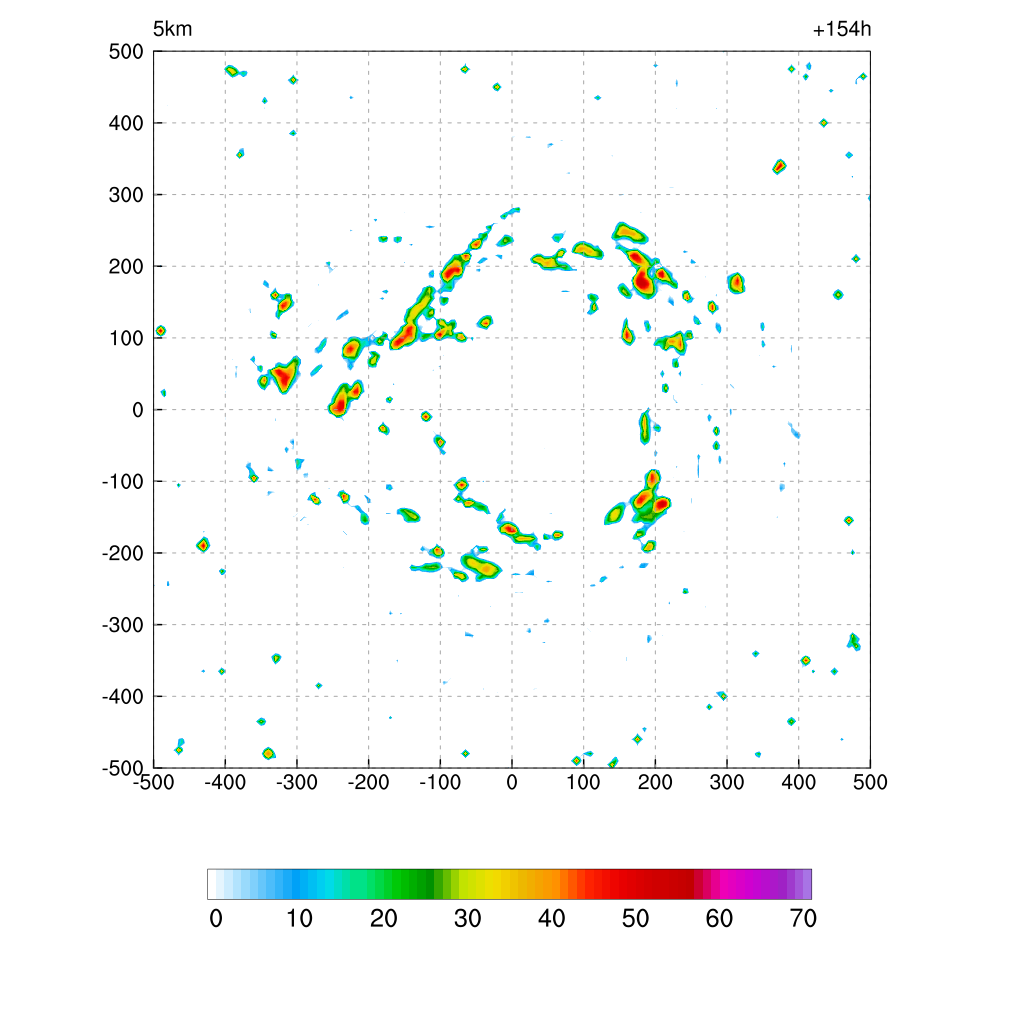Click the colorbar label "30"
This screenshot has height=1024, width=1024.
click(x=468, y=919)
